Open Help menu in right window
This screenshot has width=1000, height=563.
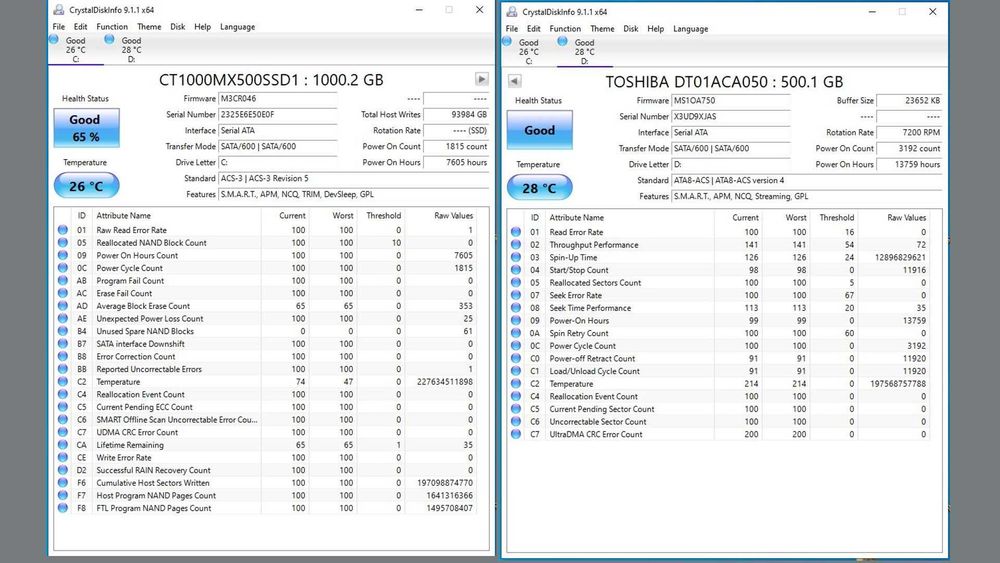click(x=656, y=29)
